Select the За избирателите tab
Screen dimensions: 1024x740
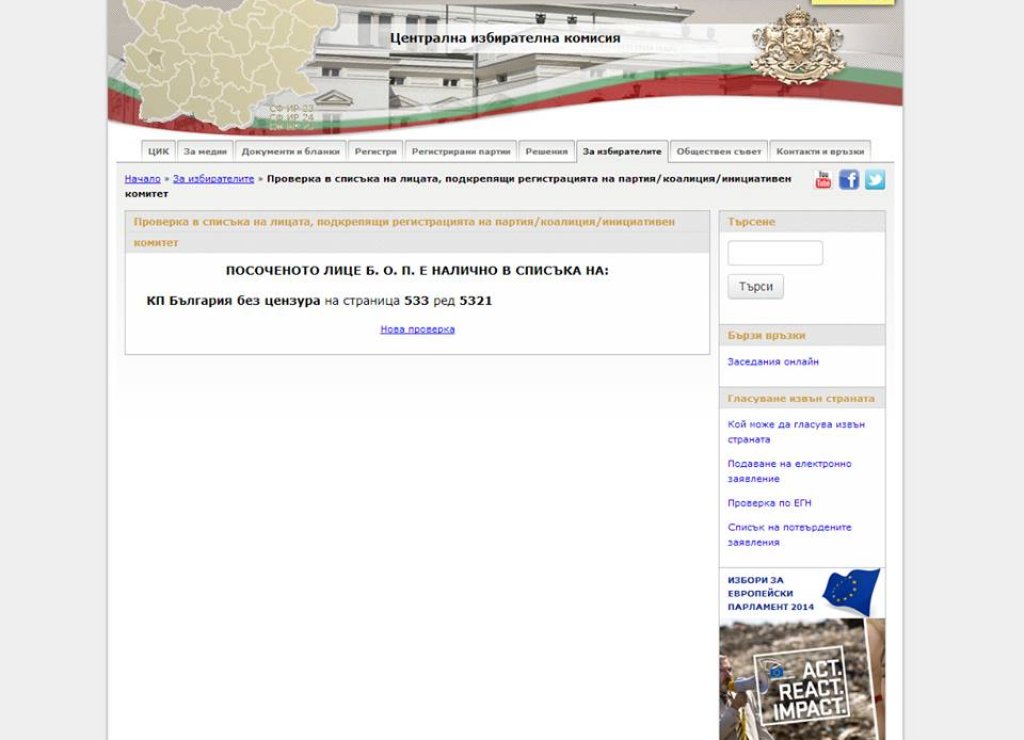(x=622, y=152)
